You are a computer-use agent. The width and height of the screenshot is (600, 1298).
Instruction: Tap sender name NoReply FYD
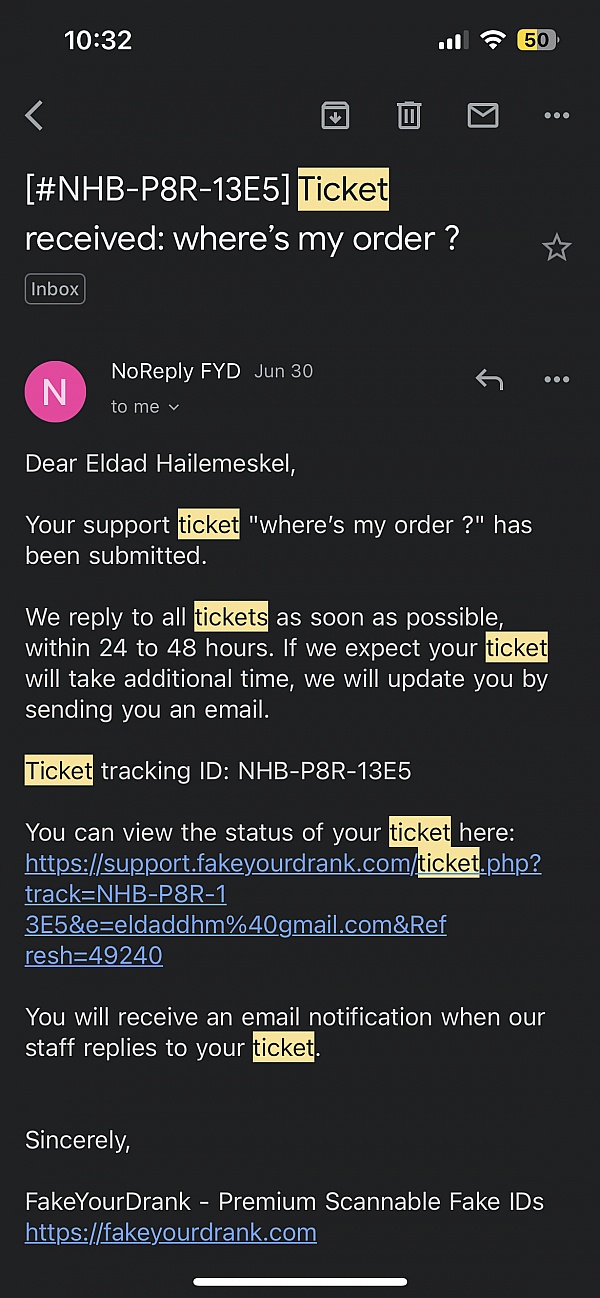click(x=176, y=370)
